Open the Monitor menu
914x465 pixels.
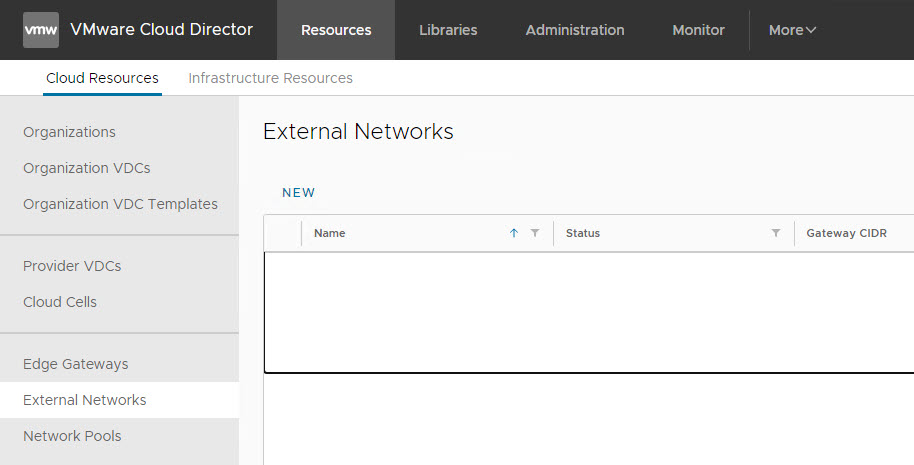pyautogui.click(x=698, y=30)
